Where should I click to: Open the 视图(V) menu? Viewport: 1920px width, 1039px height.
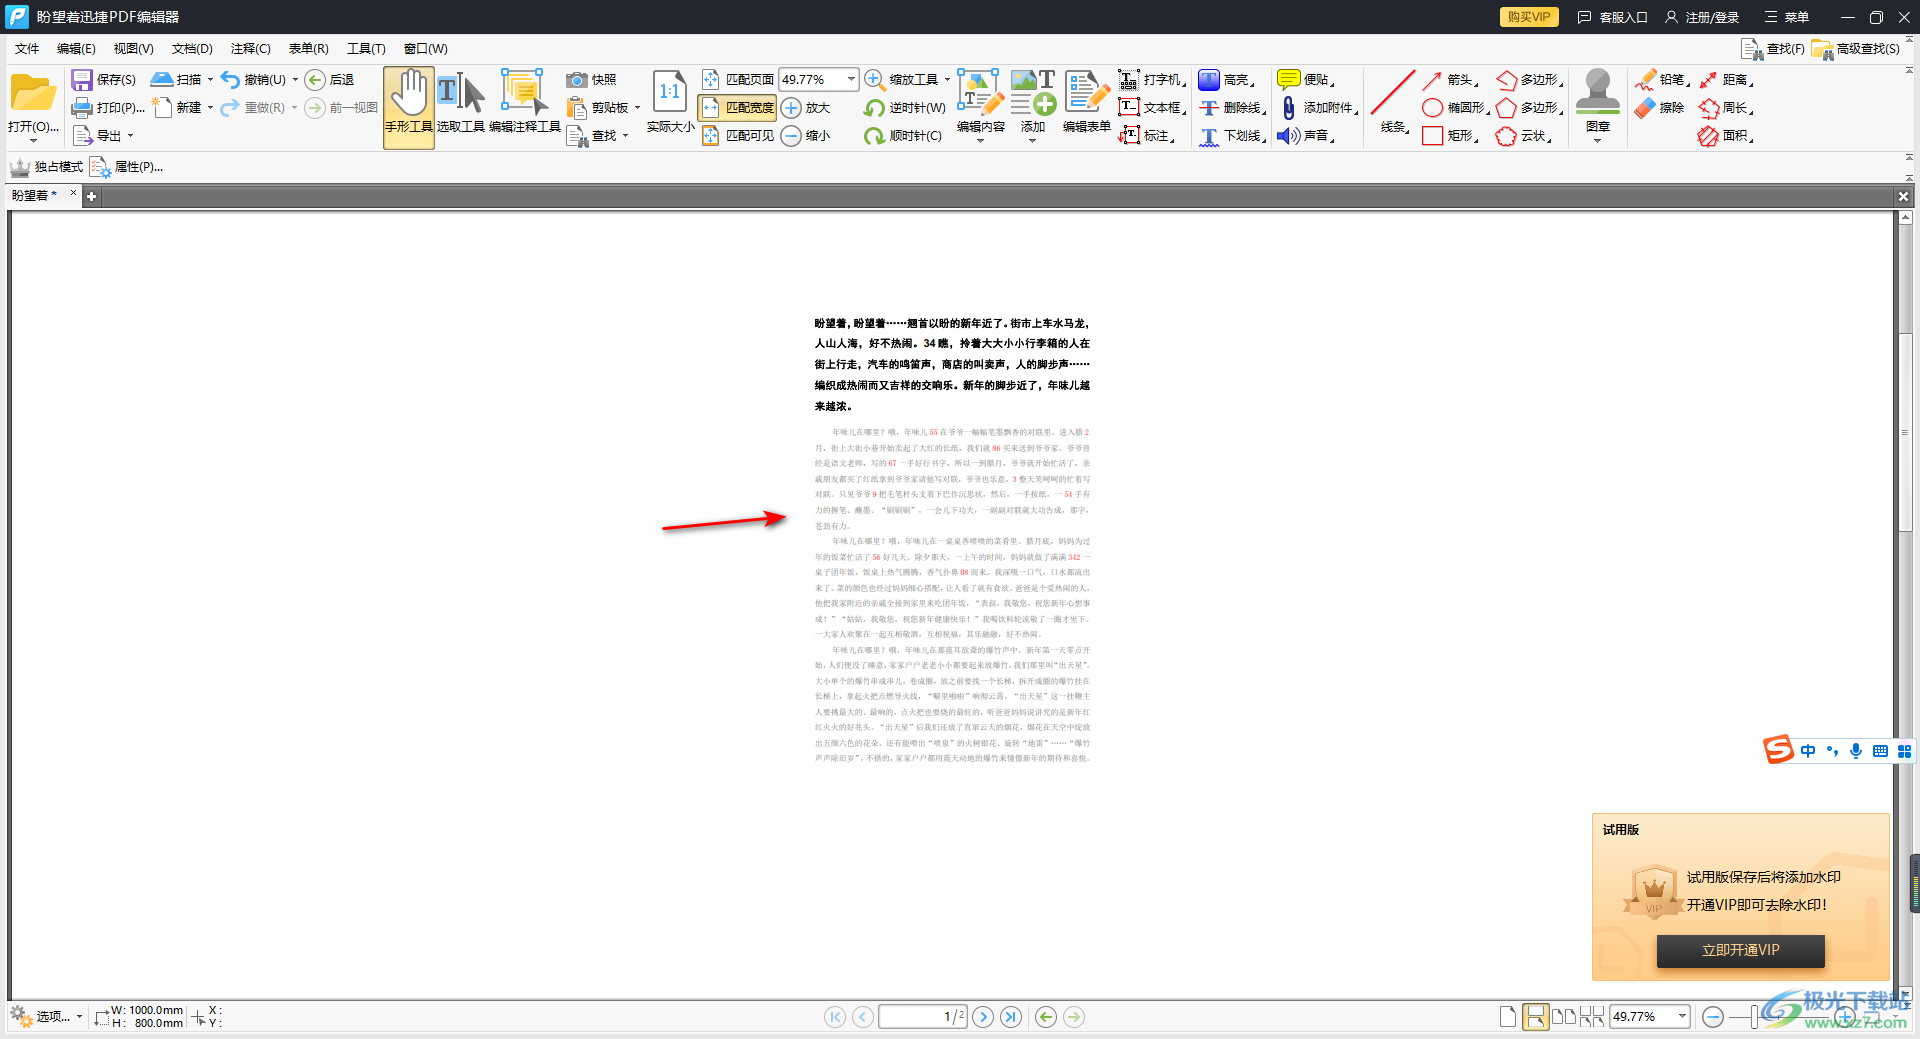pos(133,48)
